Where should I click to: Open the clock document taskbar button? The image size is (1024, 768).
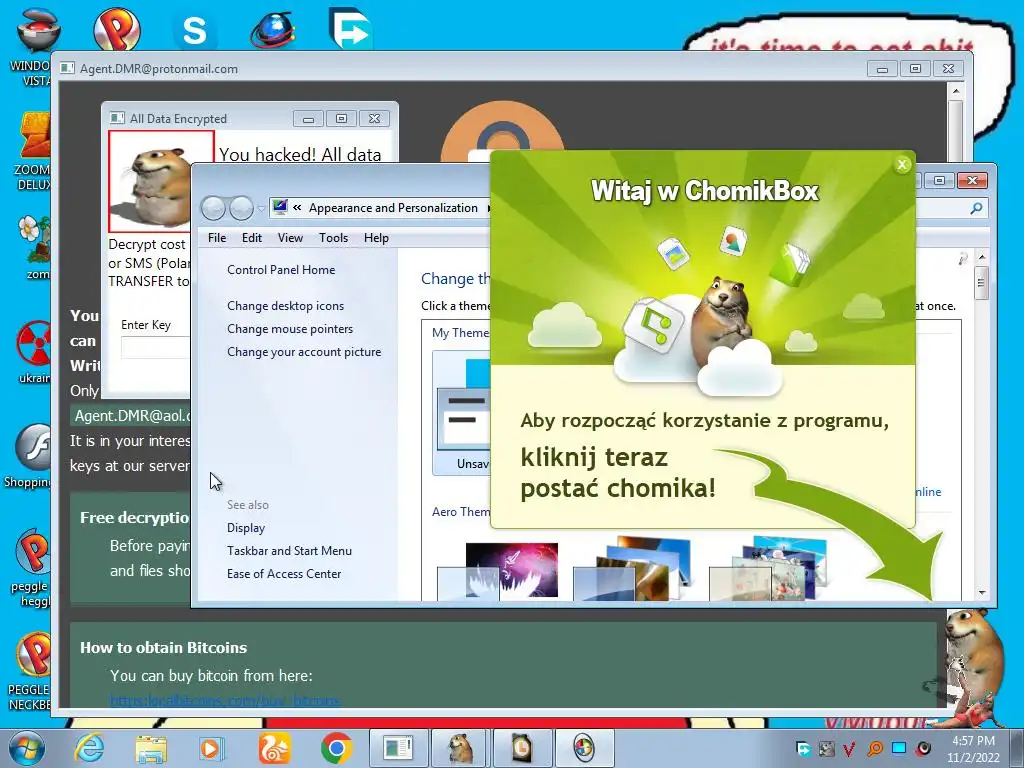point(522,748)
